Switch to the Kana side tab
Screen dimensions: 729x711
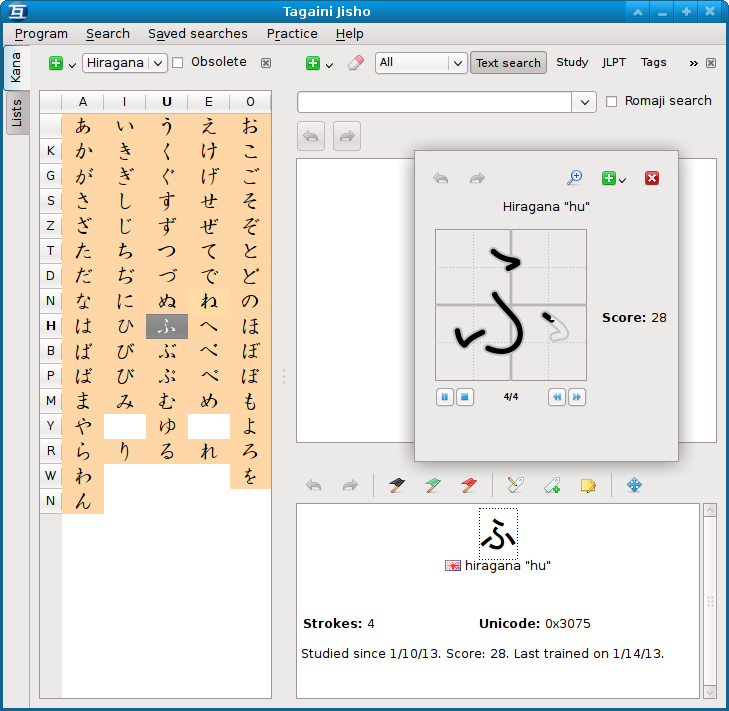(16, 68)
